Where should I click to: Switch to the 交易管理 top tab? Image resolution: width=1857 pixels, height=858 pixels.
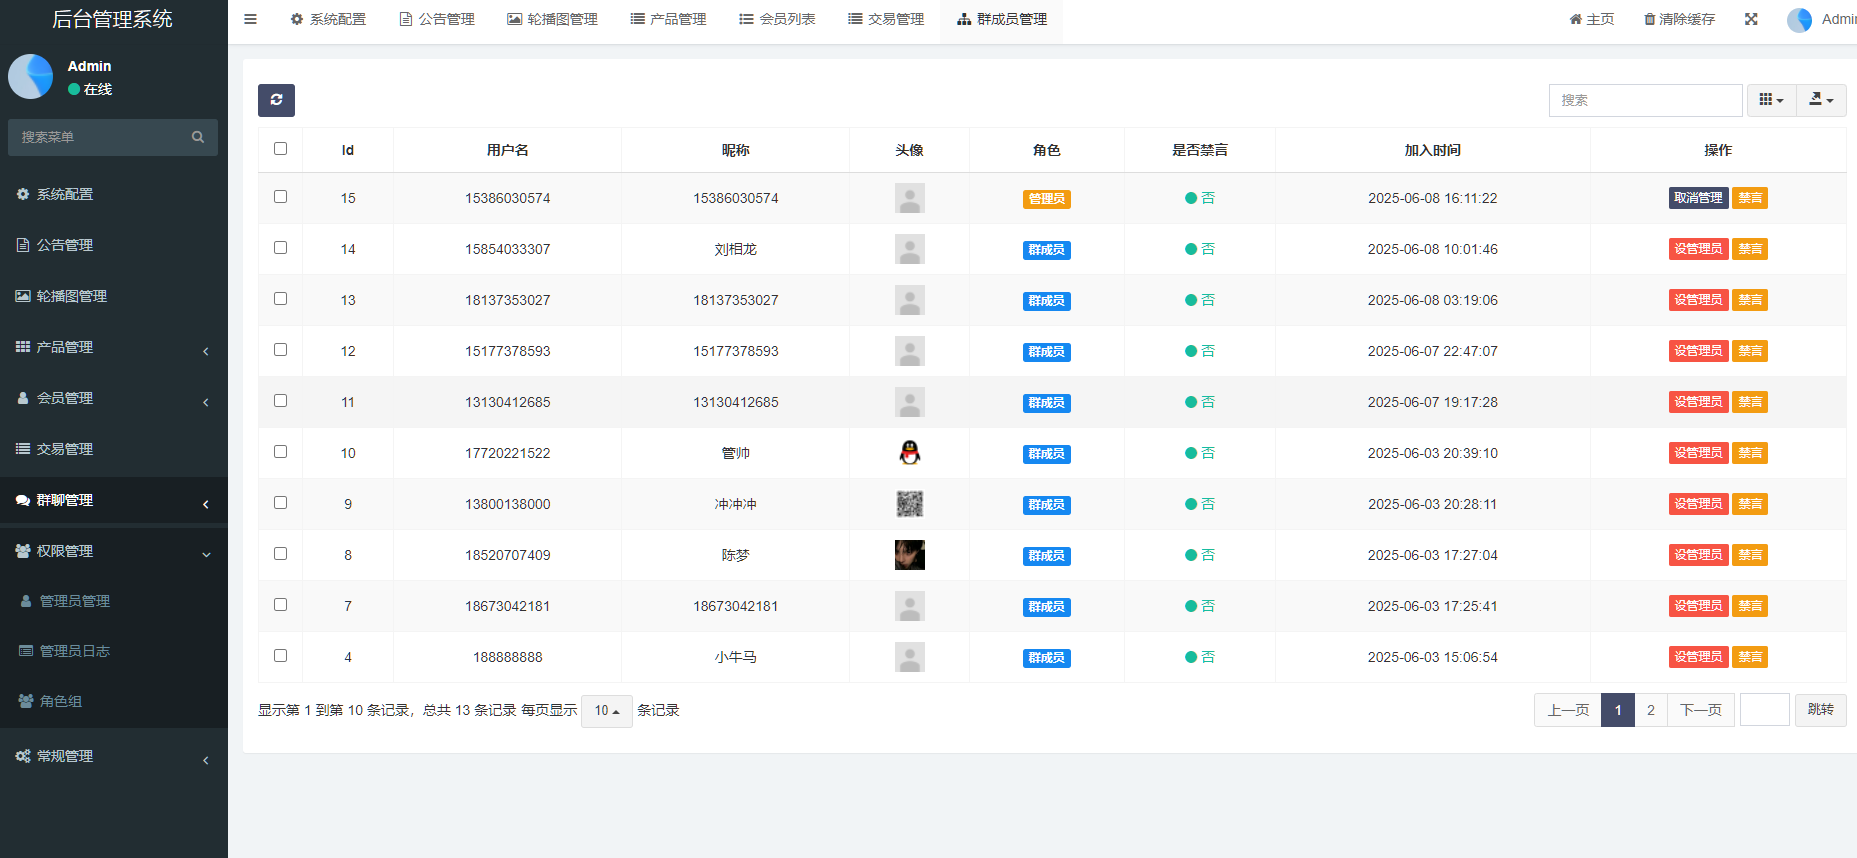pos(886,19)
